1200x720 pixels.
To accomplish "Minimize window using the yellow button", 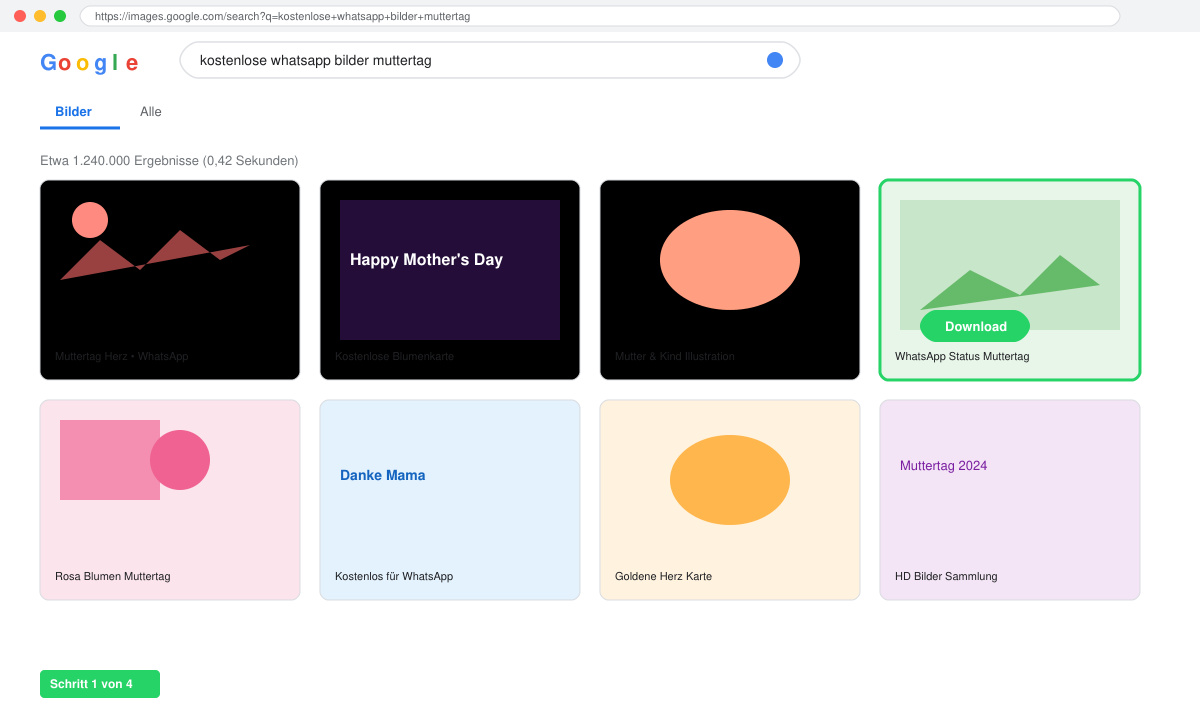I will [40, 16].
